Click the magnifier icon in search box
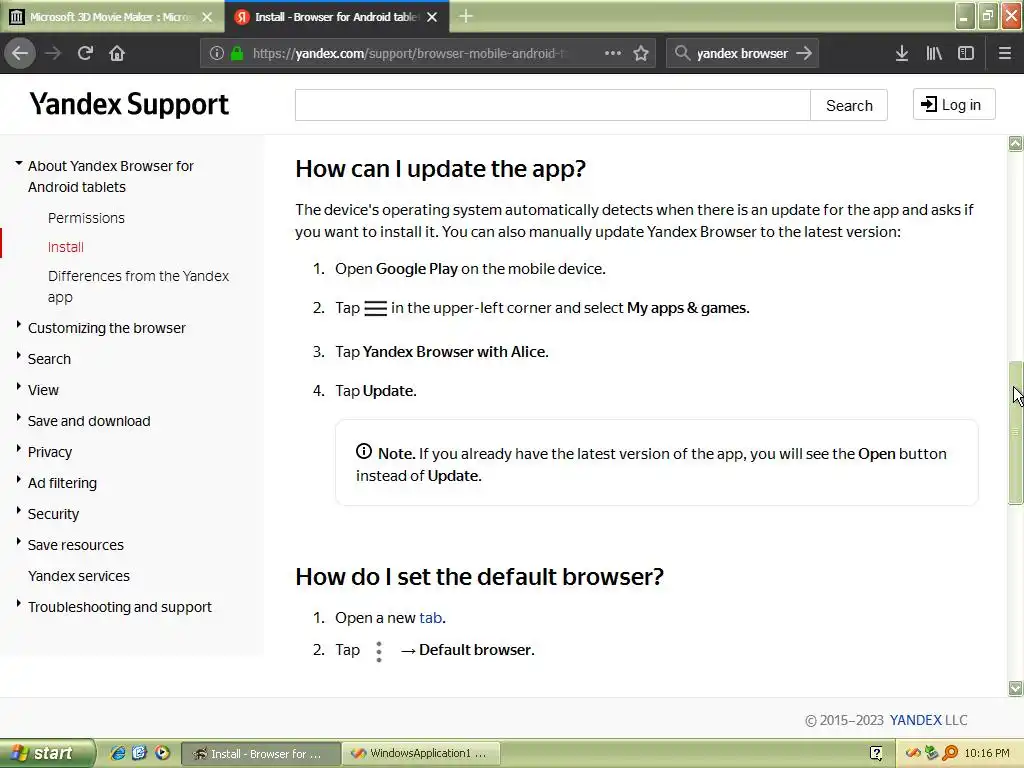The height and width of the screenshot is (768, 1024). point(682,53)
